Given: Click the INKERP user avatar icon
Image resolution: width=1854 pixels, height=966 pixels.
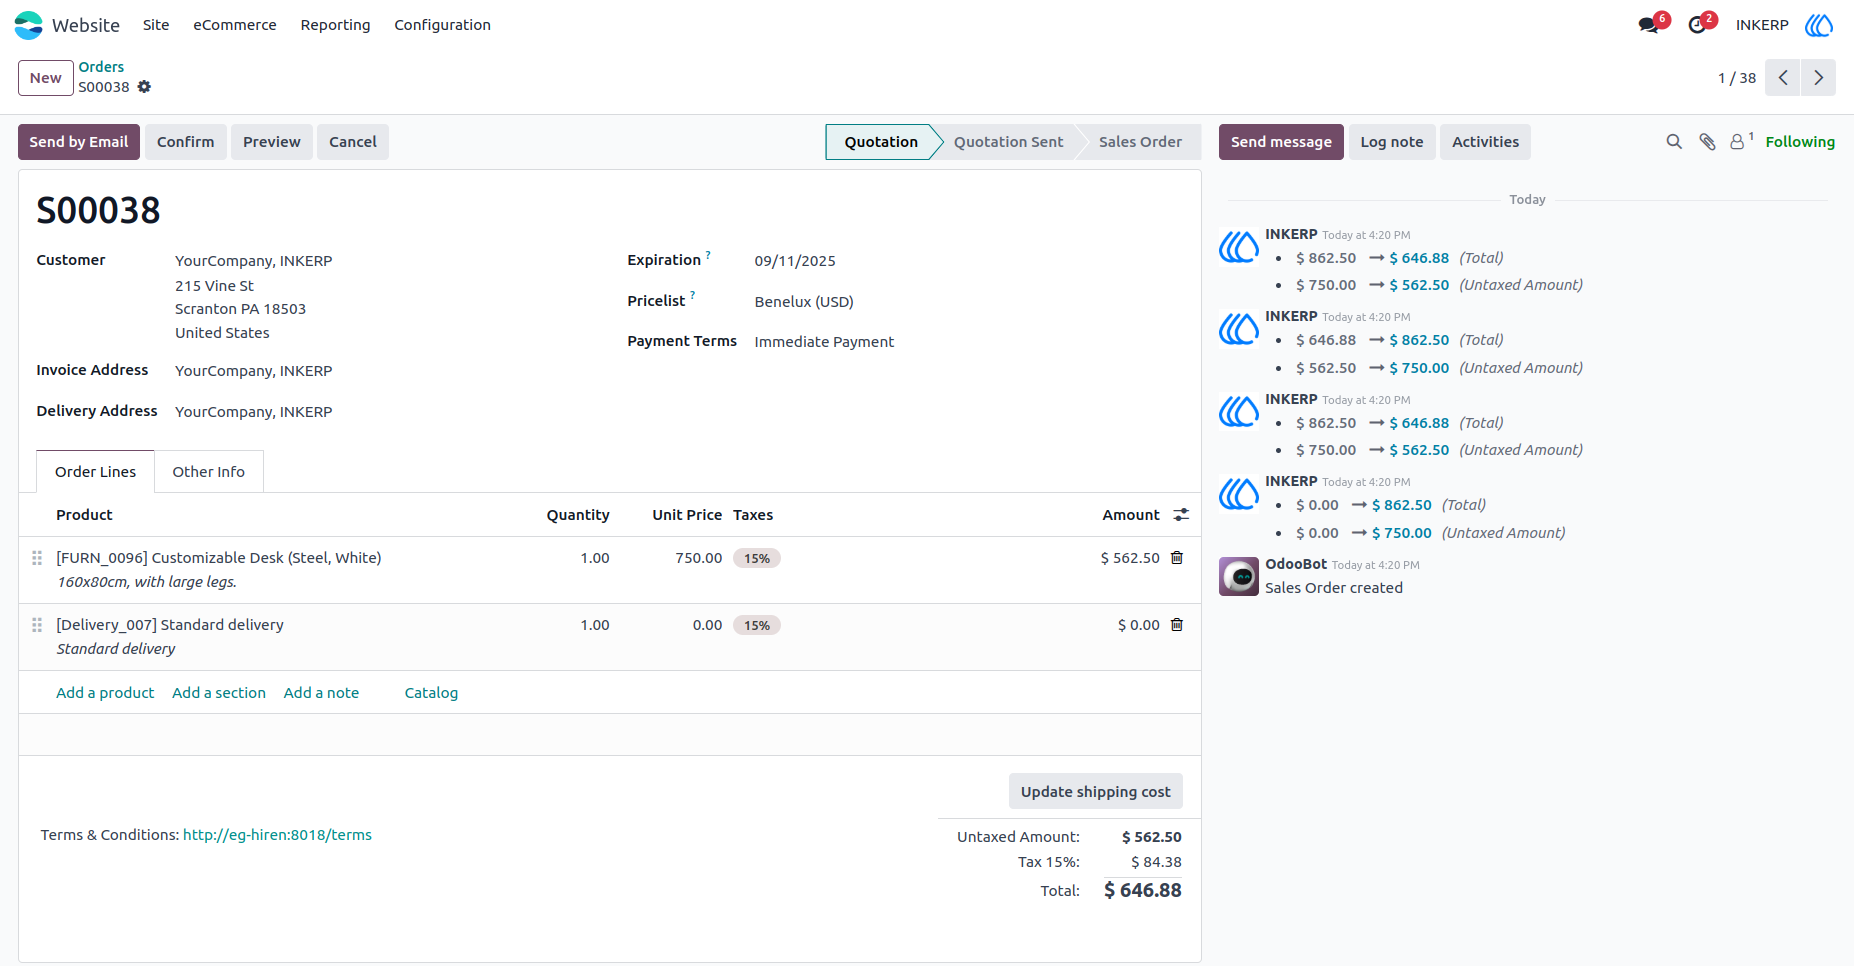Looking at the screenshot, I should [x=1819, y=25].
